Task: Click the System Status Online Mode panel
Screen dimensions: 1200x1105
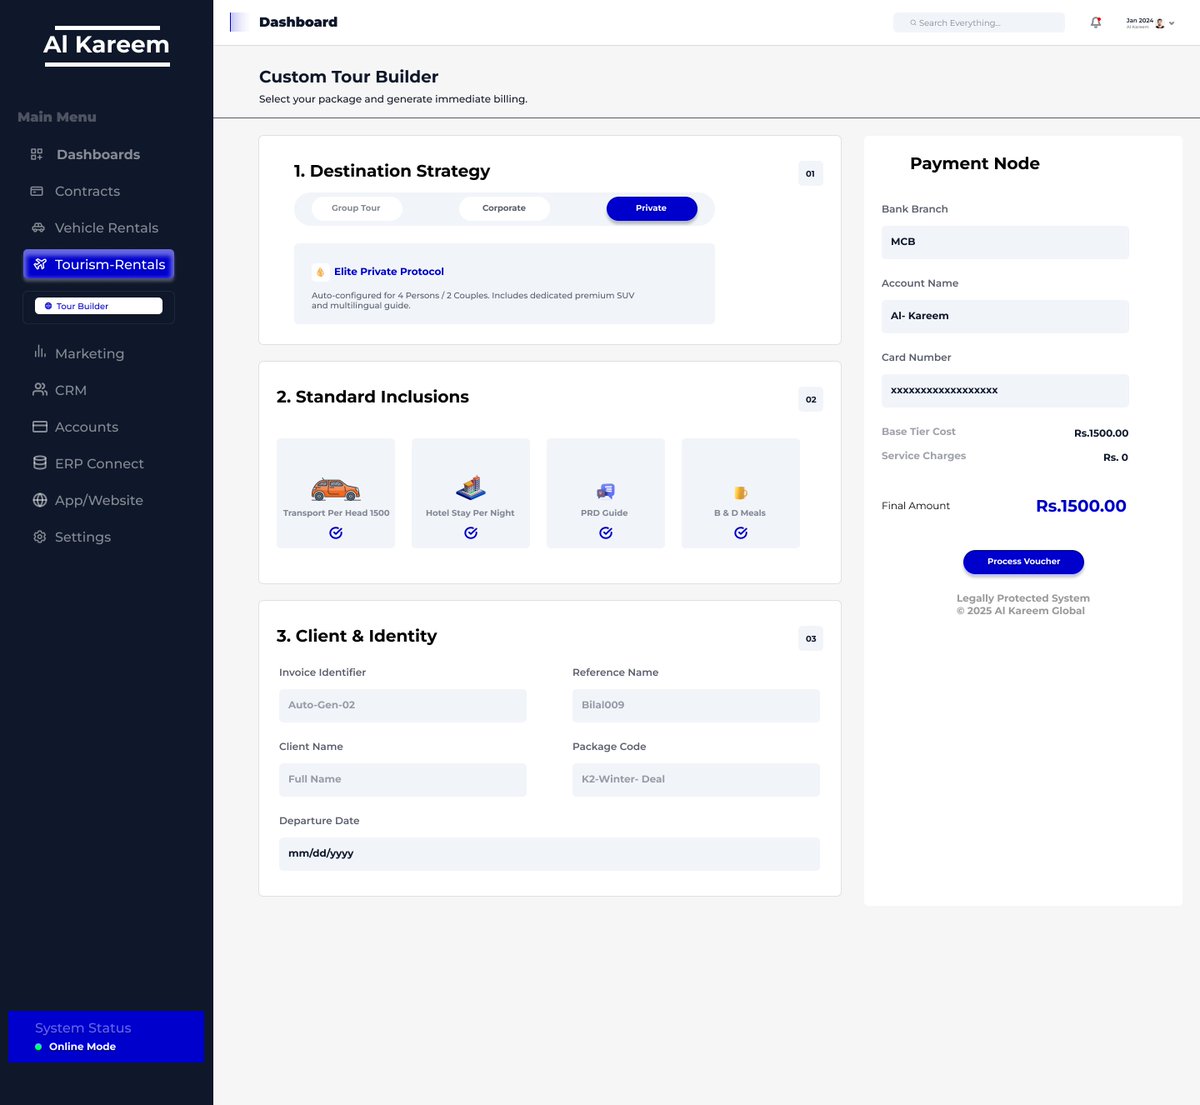Action: click(106, 1037)
